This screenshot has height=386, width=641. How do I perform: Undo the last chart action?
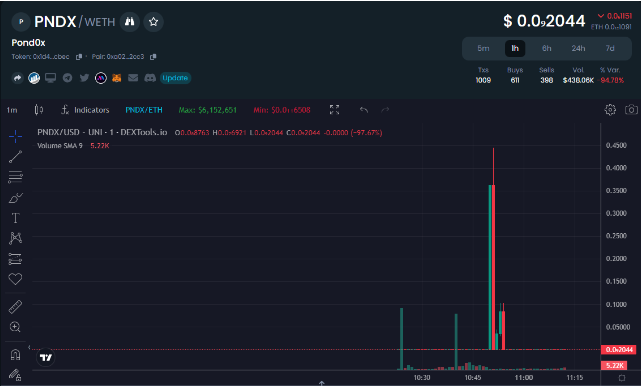[x=364, y=110]
